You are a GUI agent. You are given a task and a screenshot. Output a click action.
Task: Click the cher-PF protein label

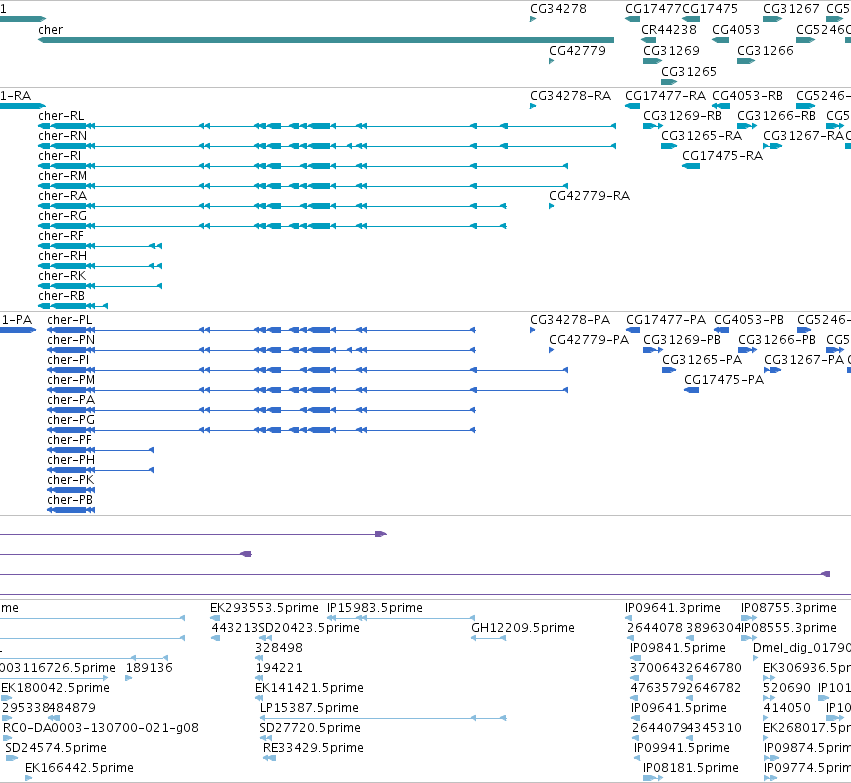69,440
